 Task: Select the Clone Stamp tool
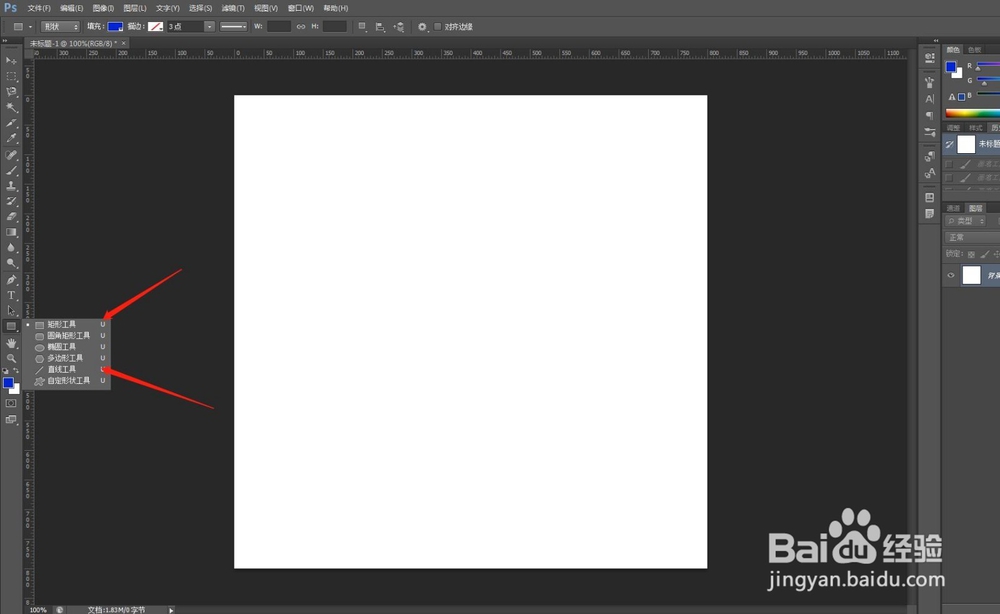(11, 186)
